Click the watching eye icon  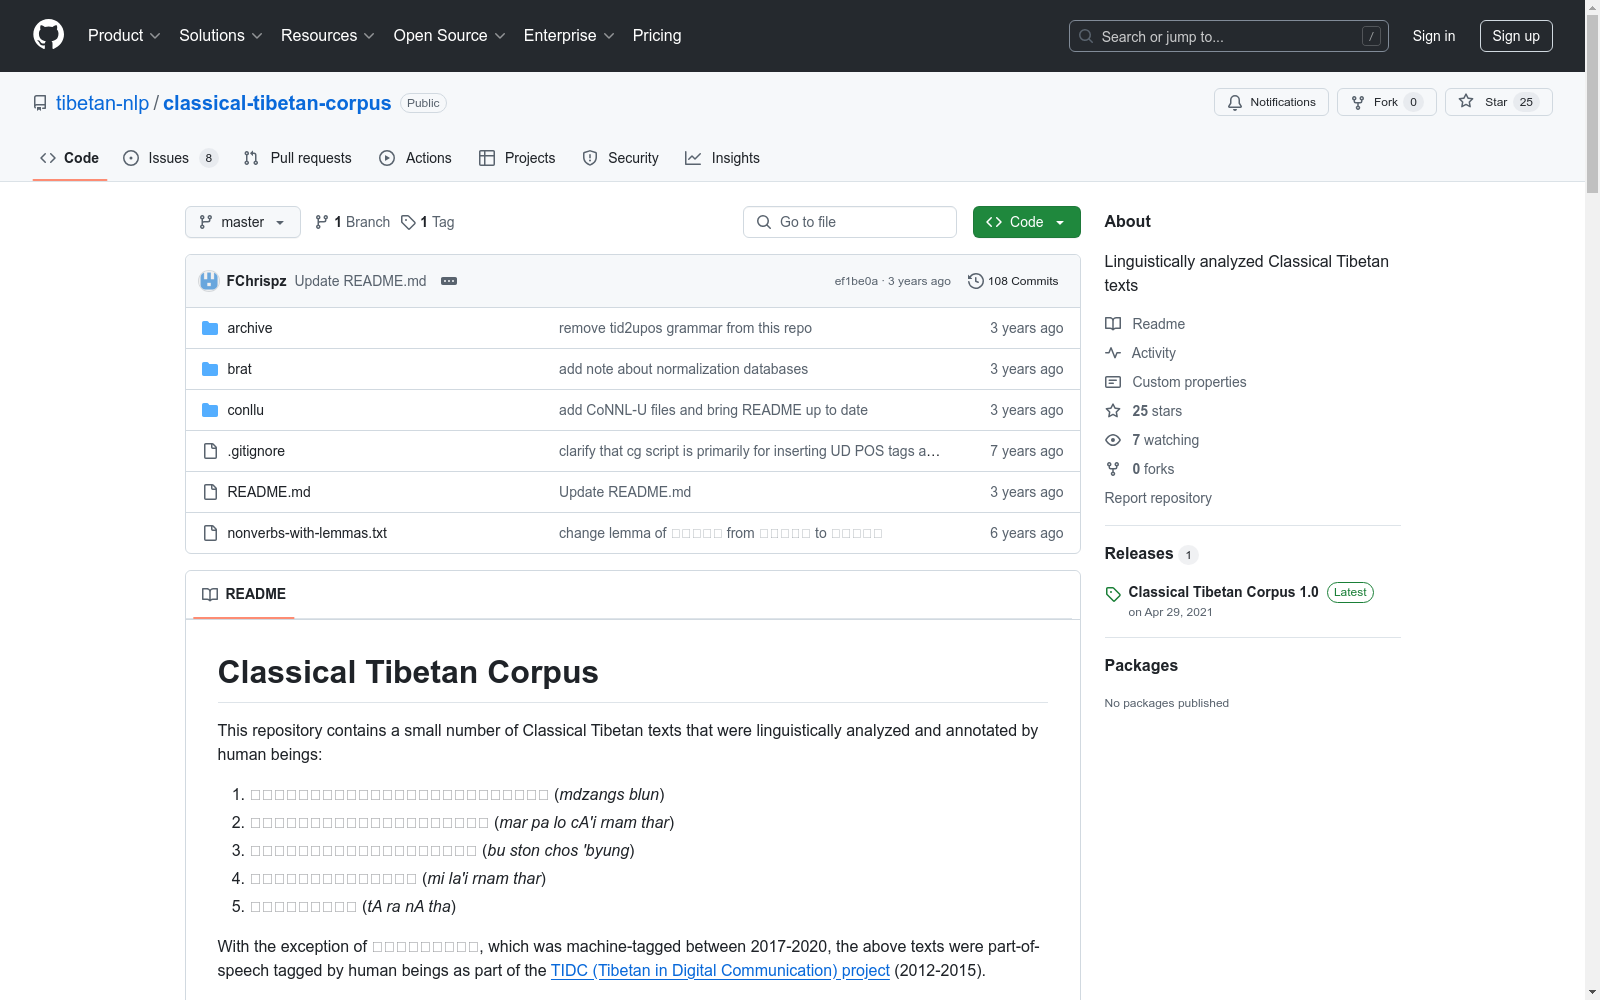1113,440
